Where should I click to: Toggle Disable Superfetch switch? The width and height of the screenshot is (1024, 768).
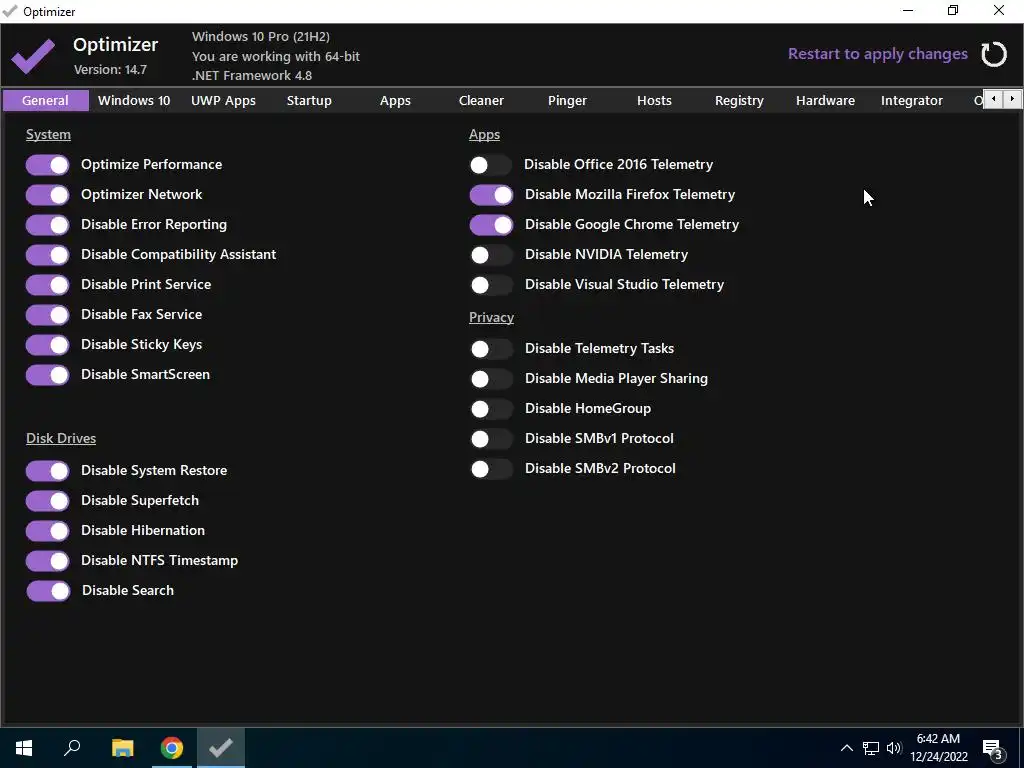click(x=48, y=501)
